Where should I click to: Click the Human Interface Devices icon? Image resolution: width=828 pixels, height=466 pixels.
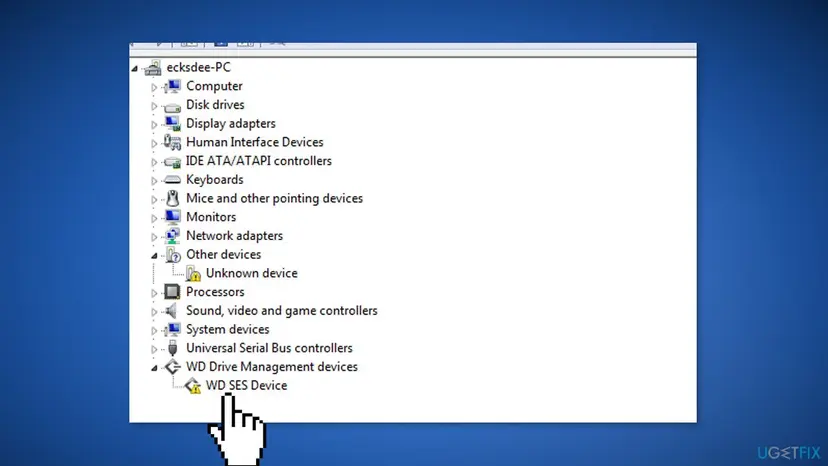172,142
